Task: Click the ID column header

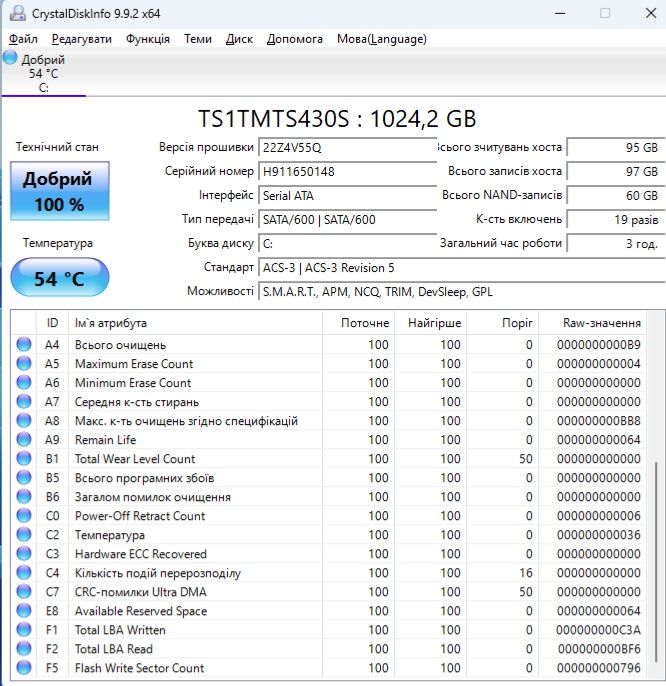Action: (52, 323)
